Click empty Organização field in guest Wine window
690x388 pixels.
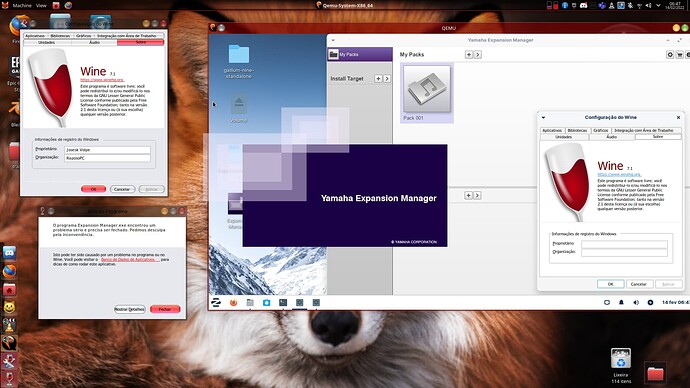(x=624, y=252)
